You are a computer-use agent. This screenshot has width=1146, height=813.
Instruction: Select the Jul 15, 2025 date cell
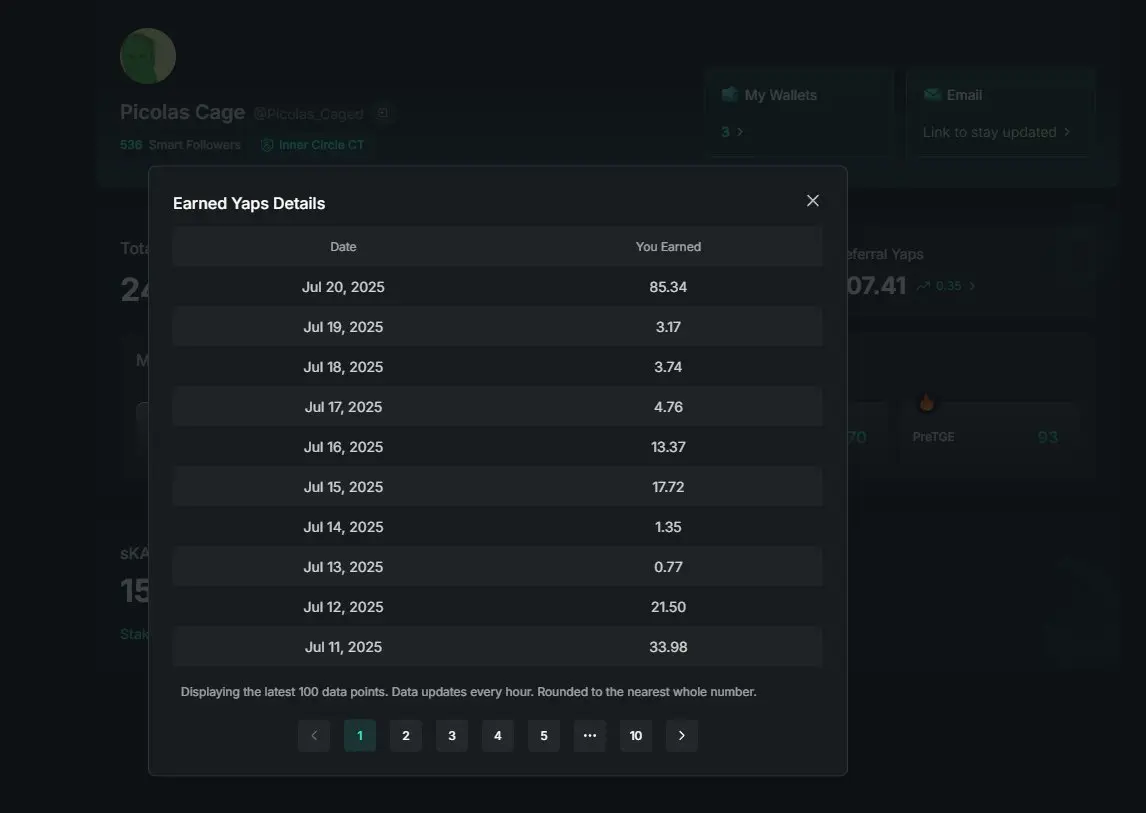[343, 487]
